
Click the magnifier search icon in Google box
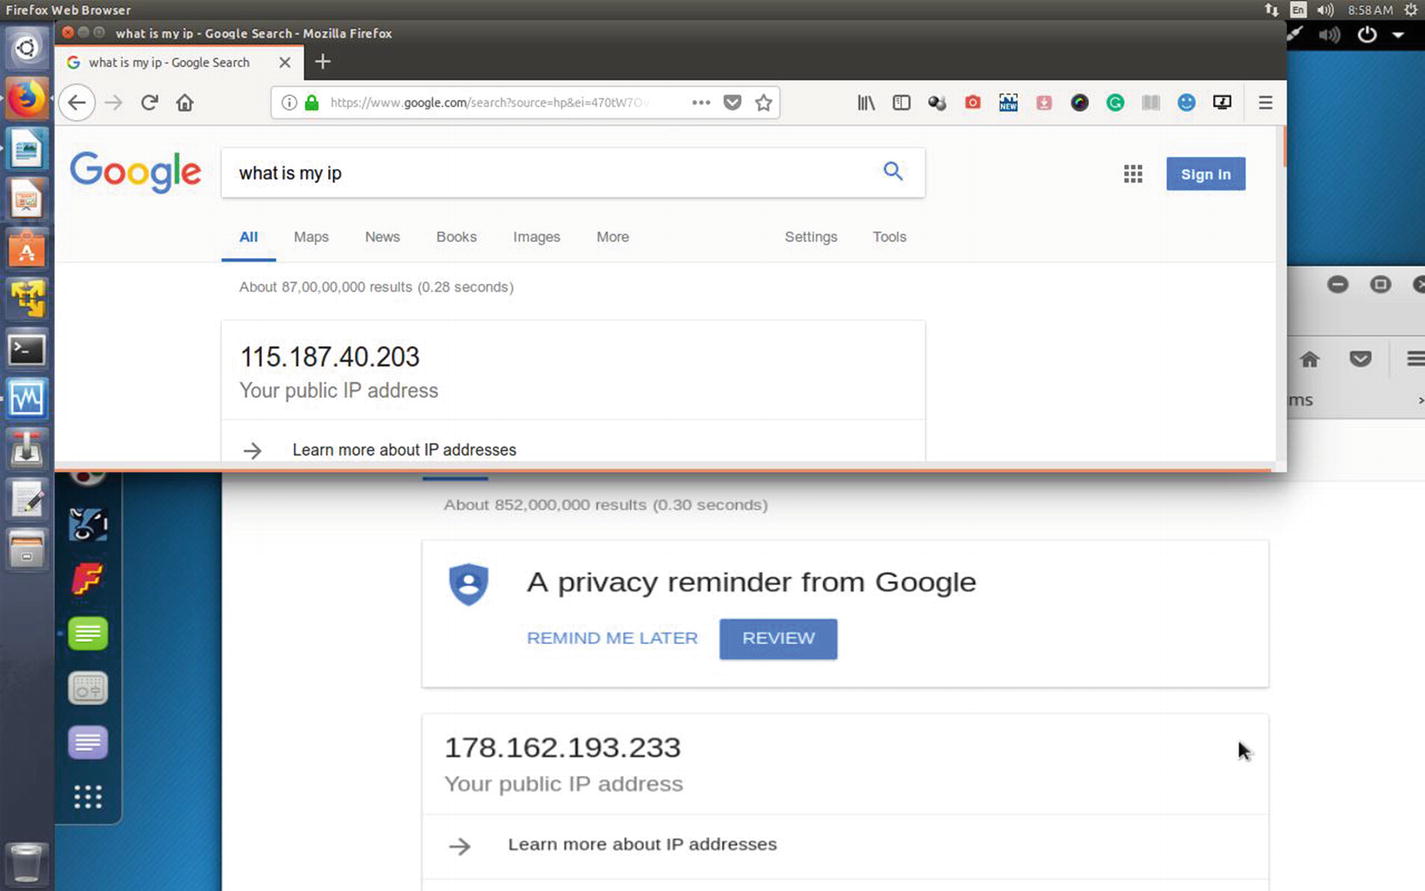893,171
